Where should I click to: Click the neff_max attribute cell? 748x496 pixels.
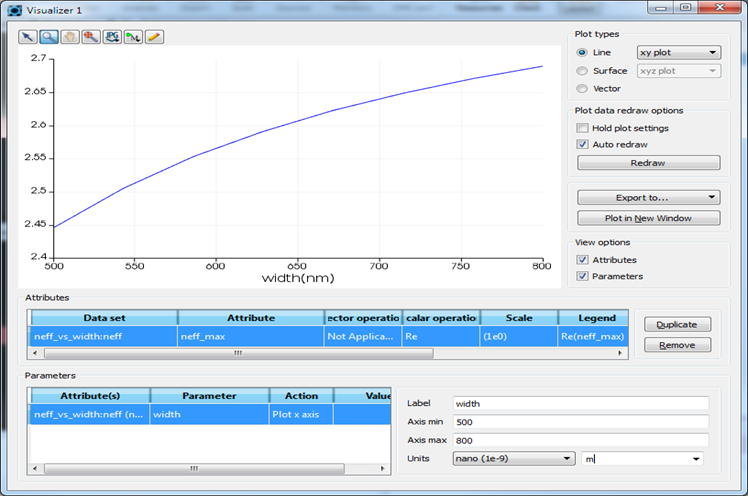[x=251, y=336]
